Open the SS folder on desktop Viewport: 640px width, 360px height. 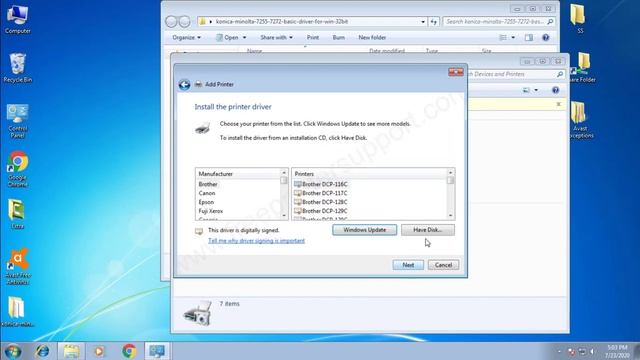578,18
